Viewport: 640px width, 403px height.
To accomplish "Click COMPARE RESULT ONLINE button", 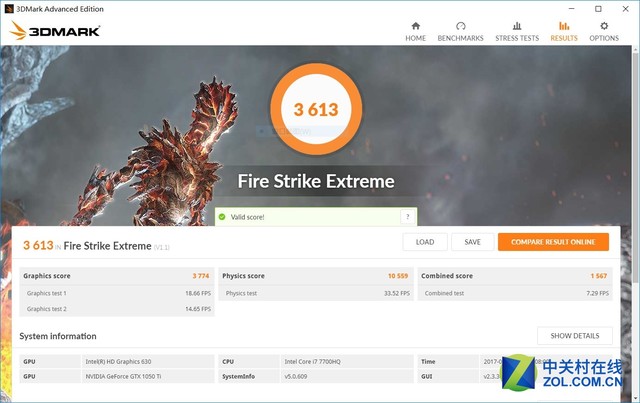I will click(553, 242).
